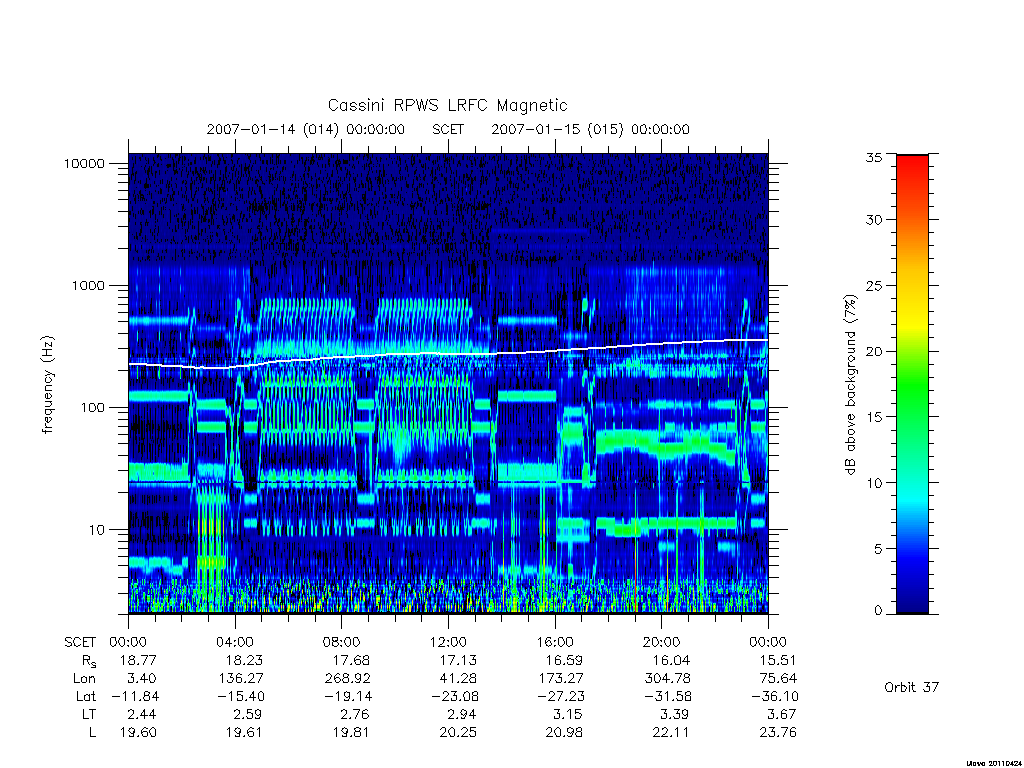This screenshot has height=768, width=1024.
Task: Click the '20:00' SCET time tick label
Action: 662,642
